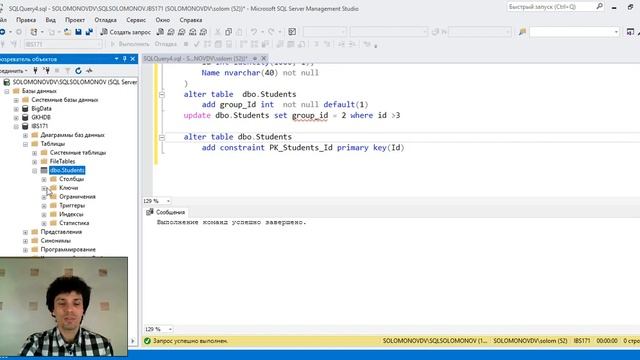Click the Disconnect plug icon in Object Explorer
The width and height of the screenshot is (640, 360).
tap(47, 71)
